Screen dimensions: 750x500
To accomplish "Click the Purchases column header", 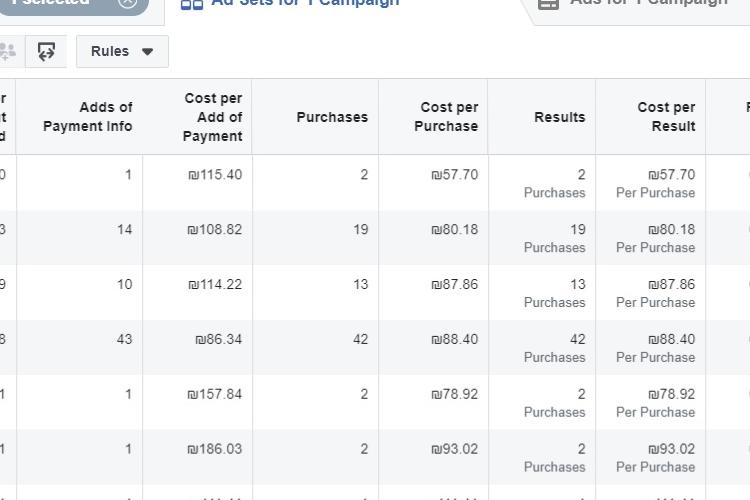I will coord(332,117).
